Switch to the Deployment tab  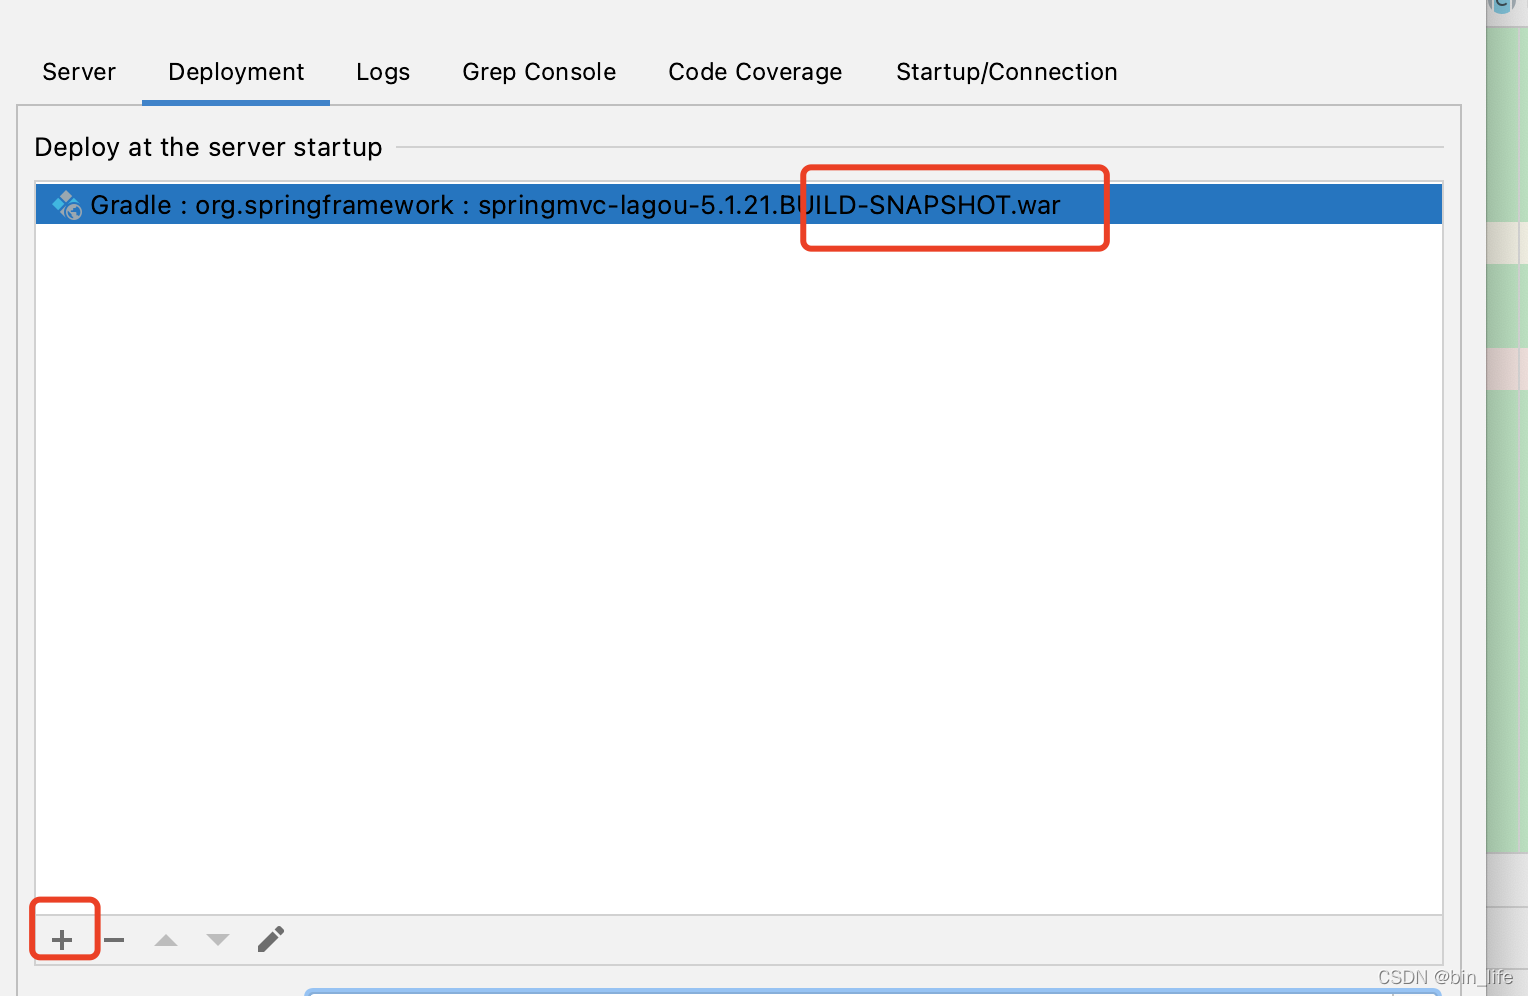[x=236, y=72]
